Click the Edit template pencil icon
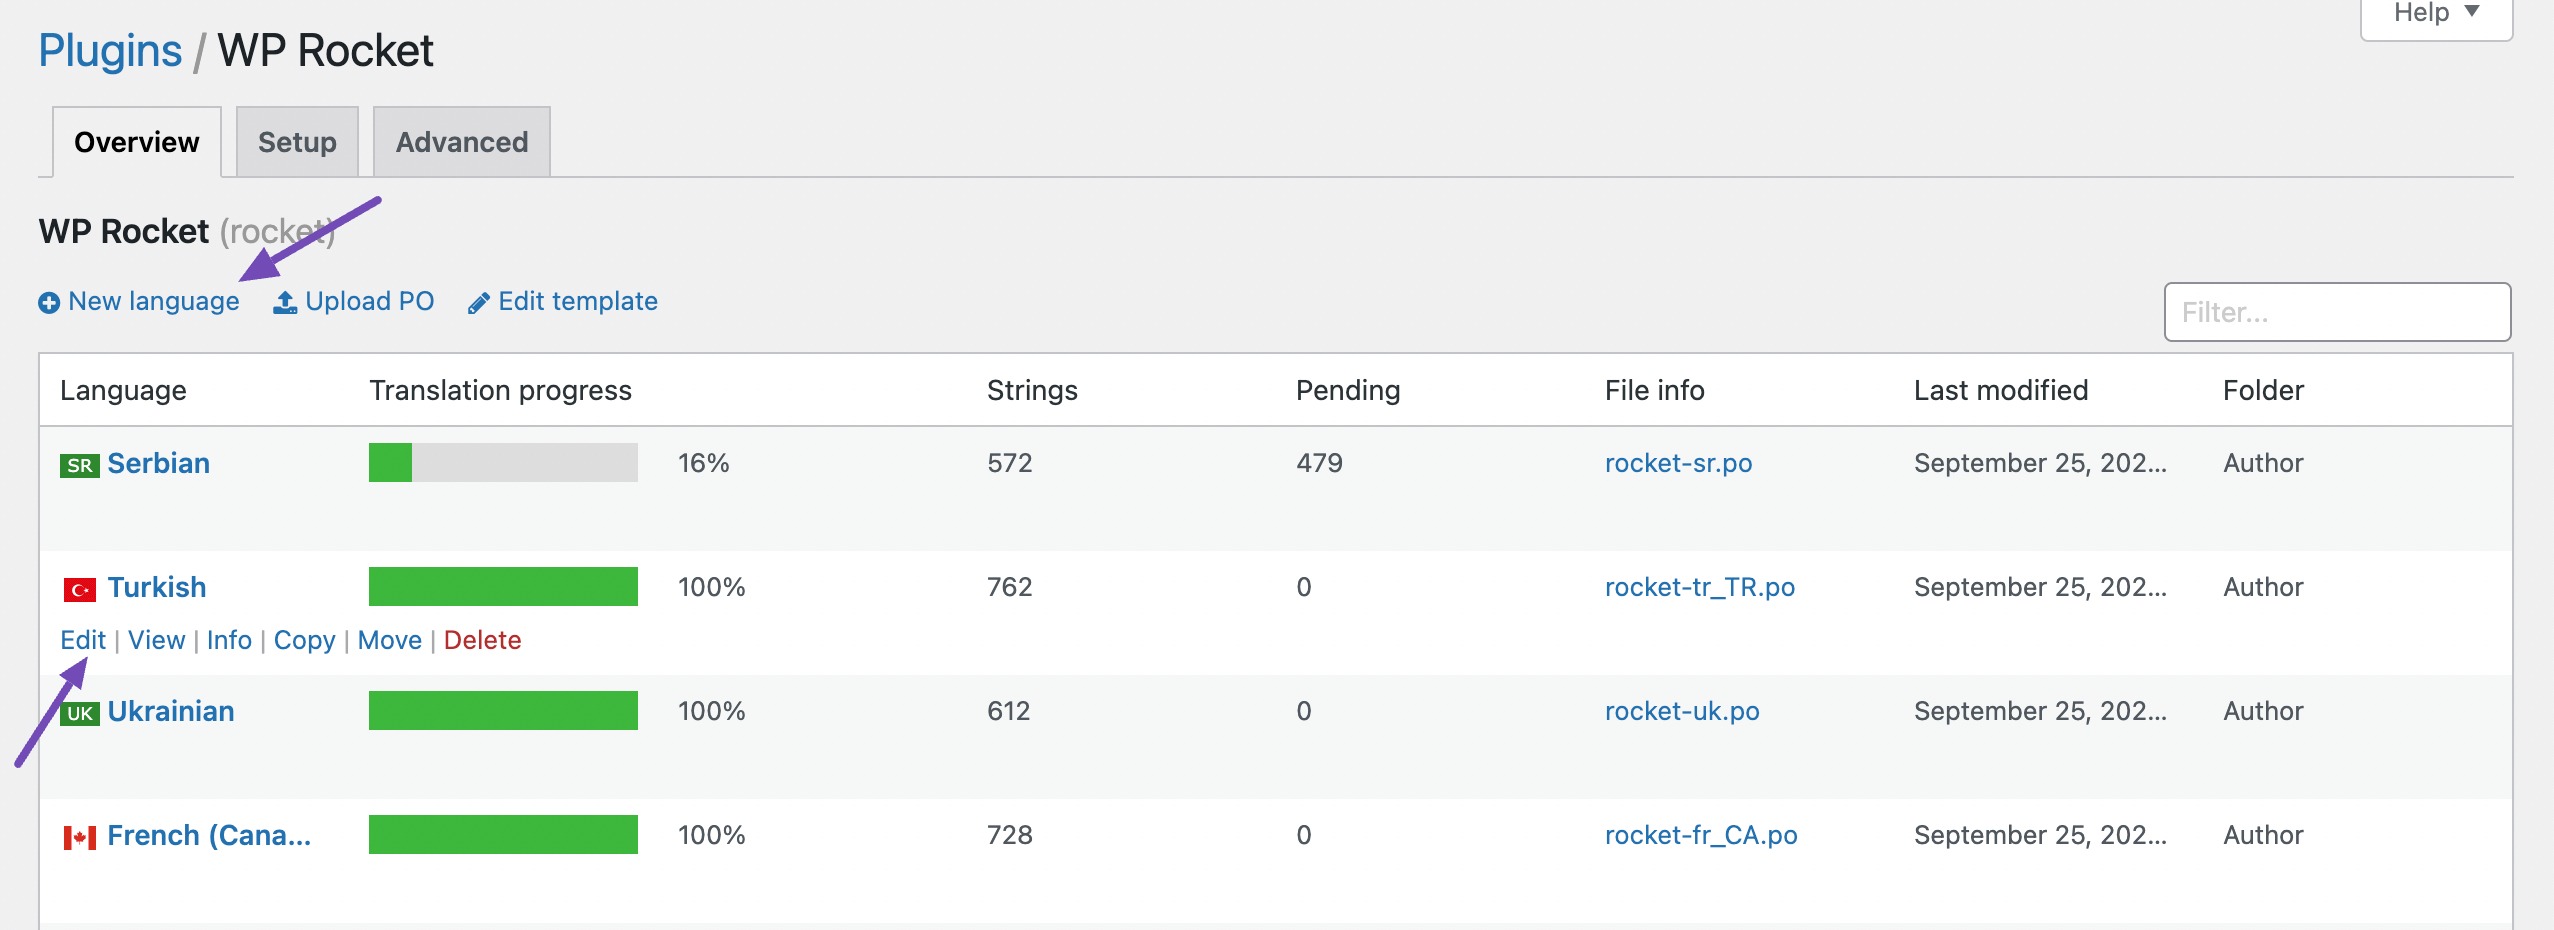Screen dimensions: 2554x930 [479, 302]
